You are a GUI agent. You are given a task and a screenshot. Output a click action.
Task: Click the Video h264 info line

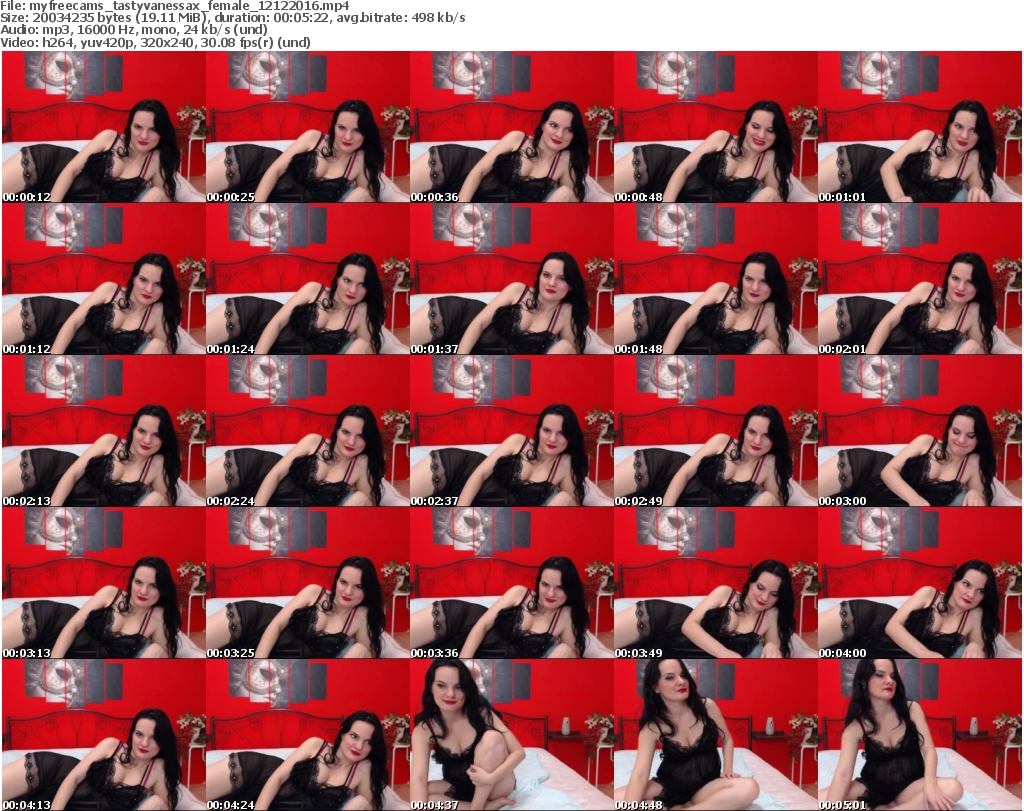155,42
